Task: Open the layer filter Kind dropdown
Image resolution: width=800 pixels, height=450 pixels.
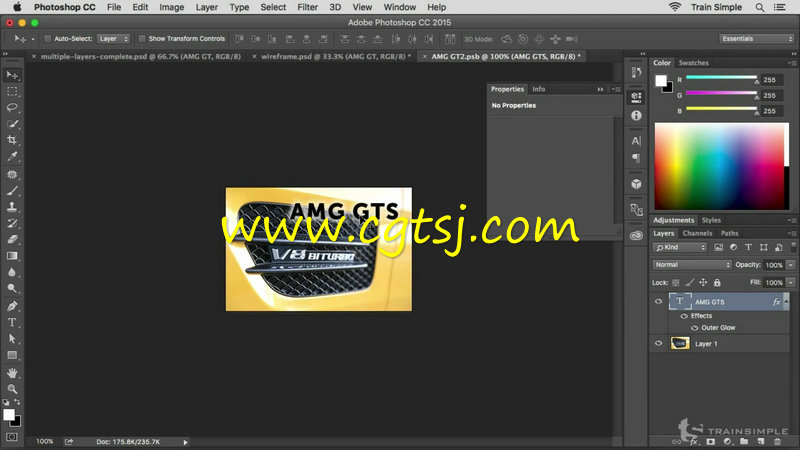Action: [680, 247]
